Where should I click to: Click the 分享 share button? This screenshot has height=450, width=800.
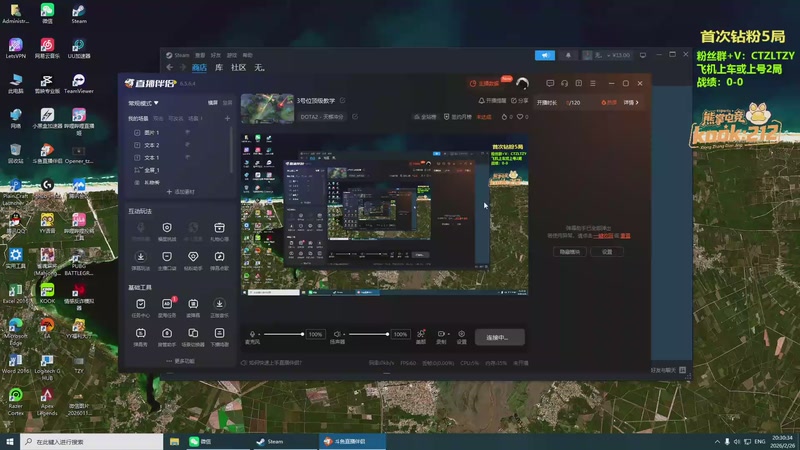pyautogui.click(x=519, y=101)
